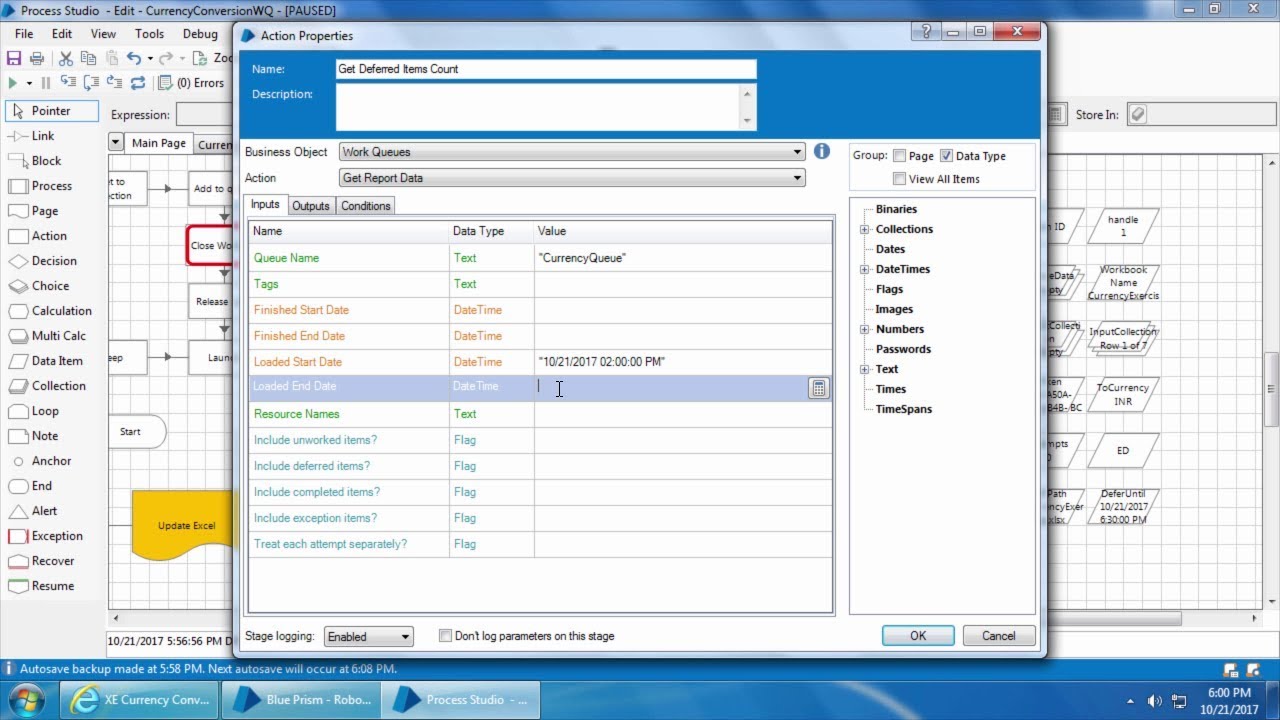Select the Recover stage tool
The image size is (1280, 720).
coord(41,561)
